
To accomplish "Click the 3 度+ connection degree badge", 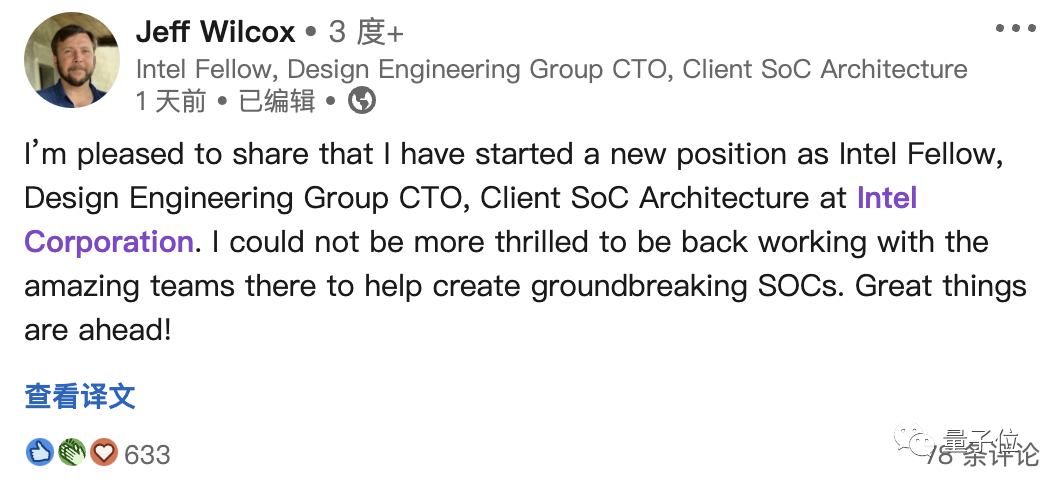I will pyautogui.click(x=366, y=32).
